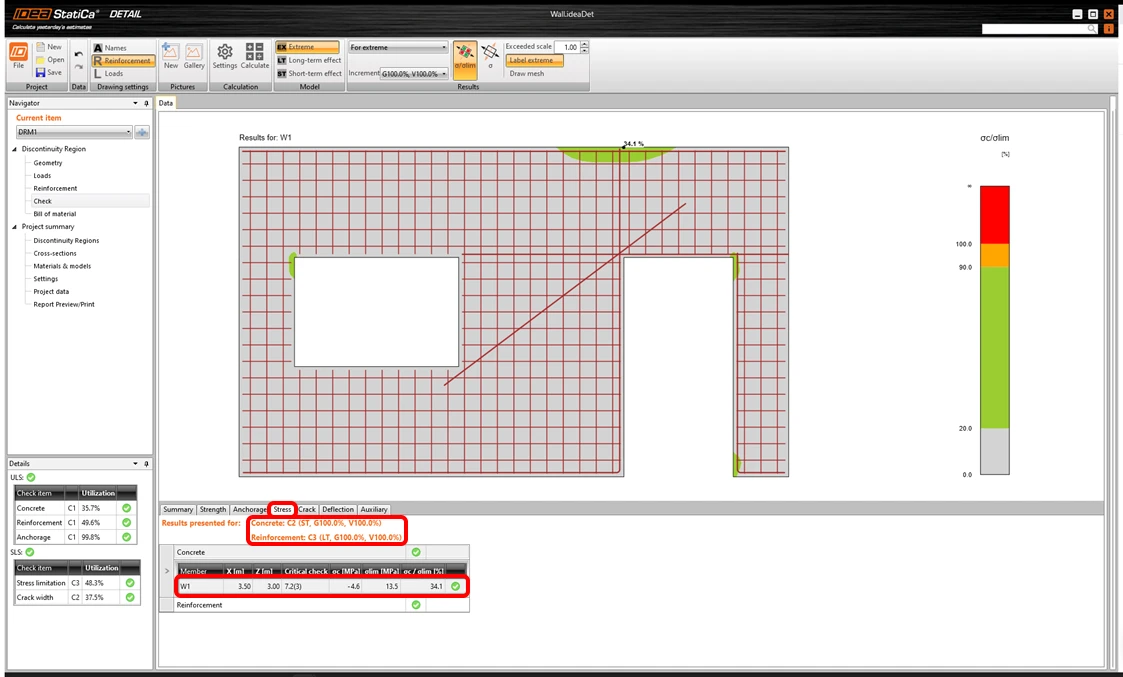Open the Increment load dropdown
Image resolution: width=1123 pixels, height=677 pixels.
[414, 74]
